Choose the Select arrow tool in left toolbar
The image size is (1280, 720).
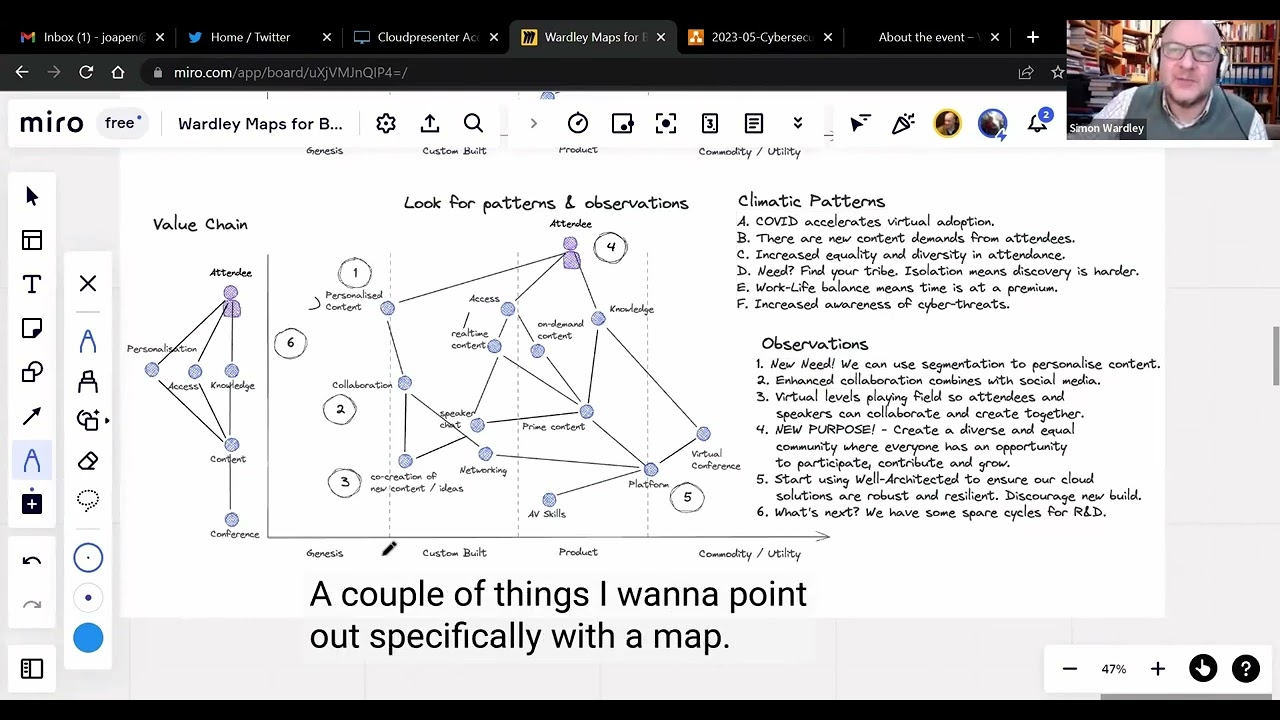[32, 196]
